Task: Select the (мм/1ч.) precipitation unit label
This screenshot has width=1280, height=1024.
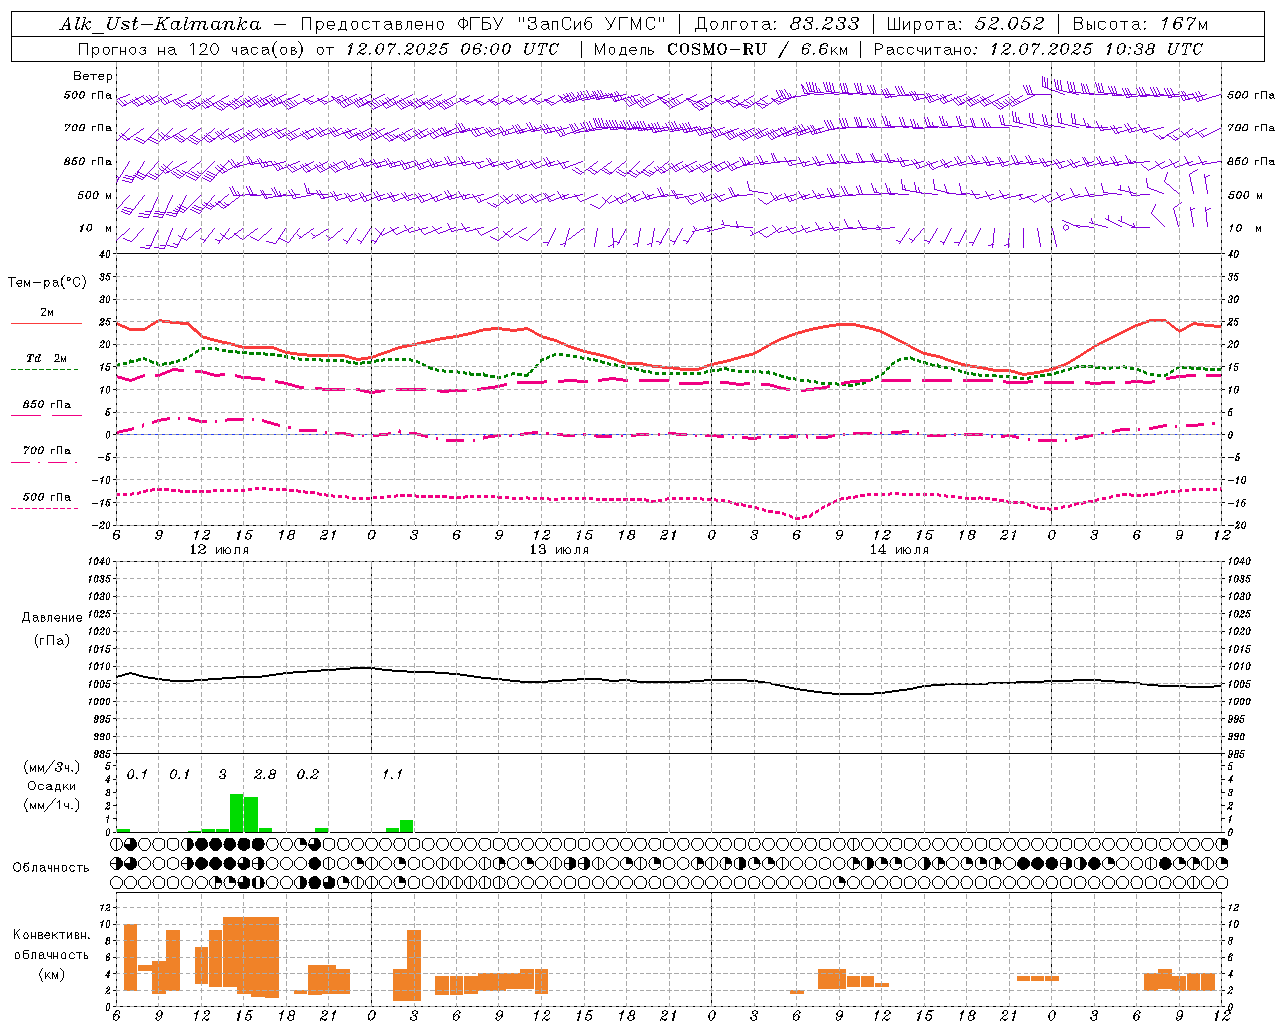Action: pyautogui.click(x=50, y=805)
